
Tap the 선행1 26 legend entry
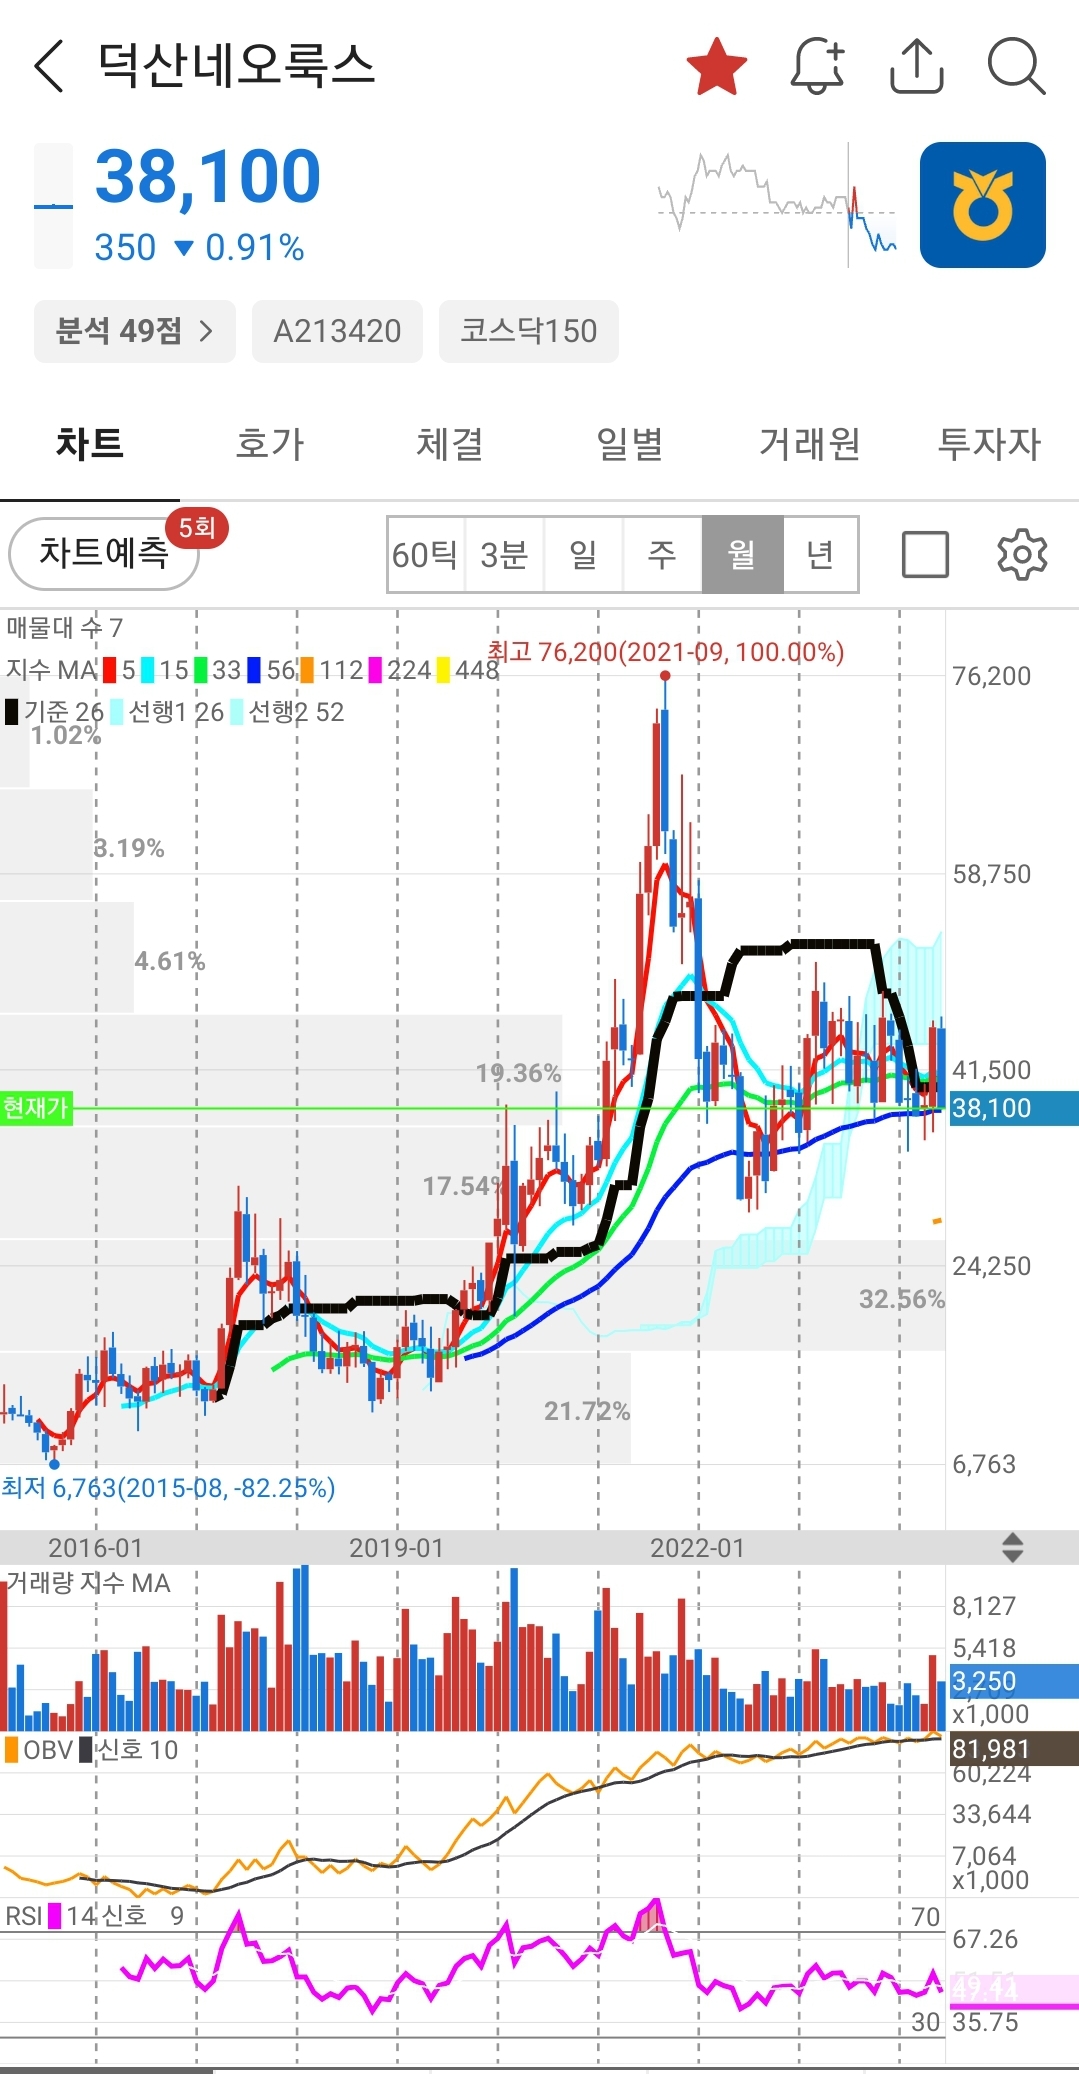(x=167, y=712)
